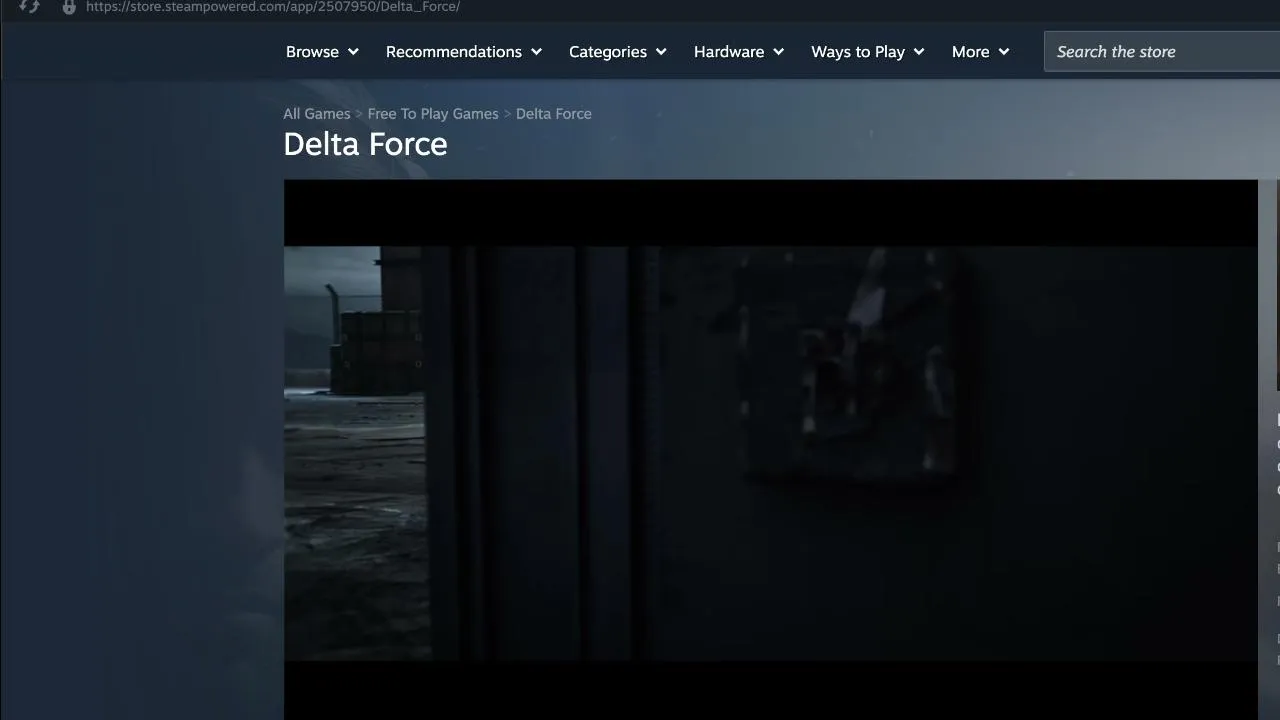Viewport: 1280px width, 720px height.
Task: Click the Delta Force trailer video
Action: (770, 450)
